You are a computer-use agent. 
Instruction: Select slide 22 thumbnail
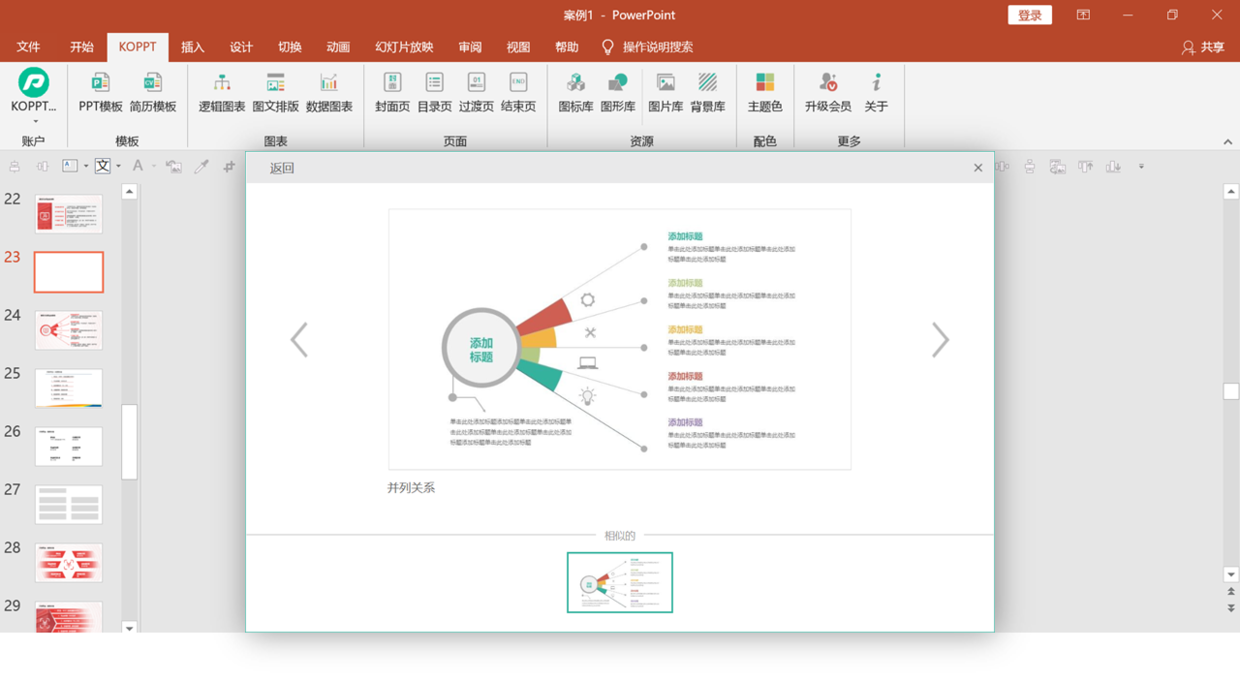pyautogui.click(x=69, y=214)
